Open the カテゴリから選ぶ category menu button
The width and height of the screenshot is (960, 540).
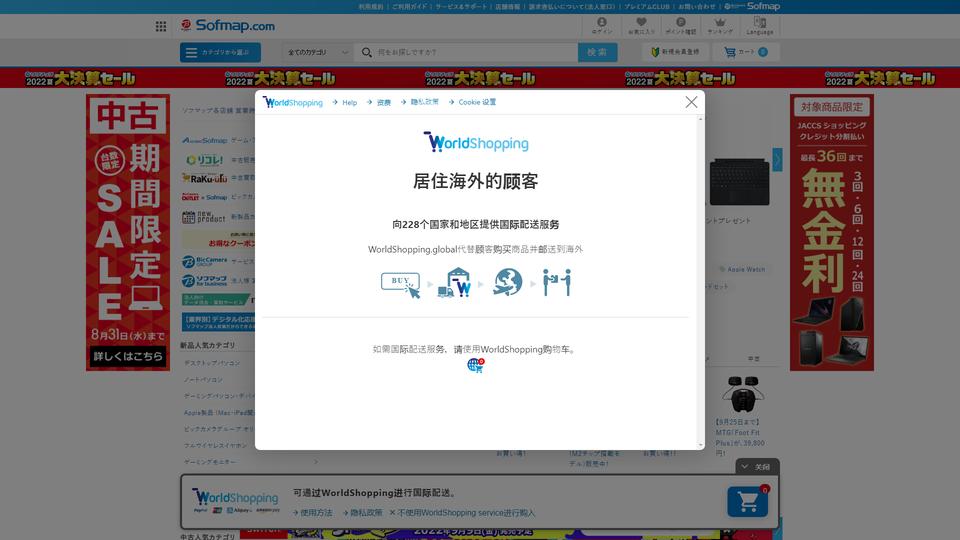point(220,52)
